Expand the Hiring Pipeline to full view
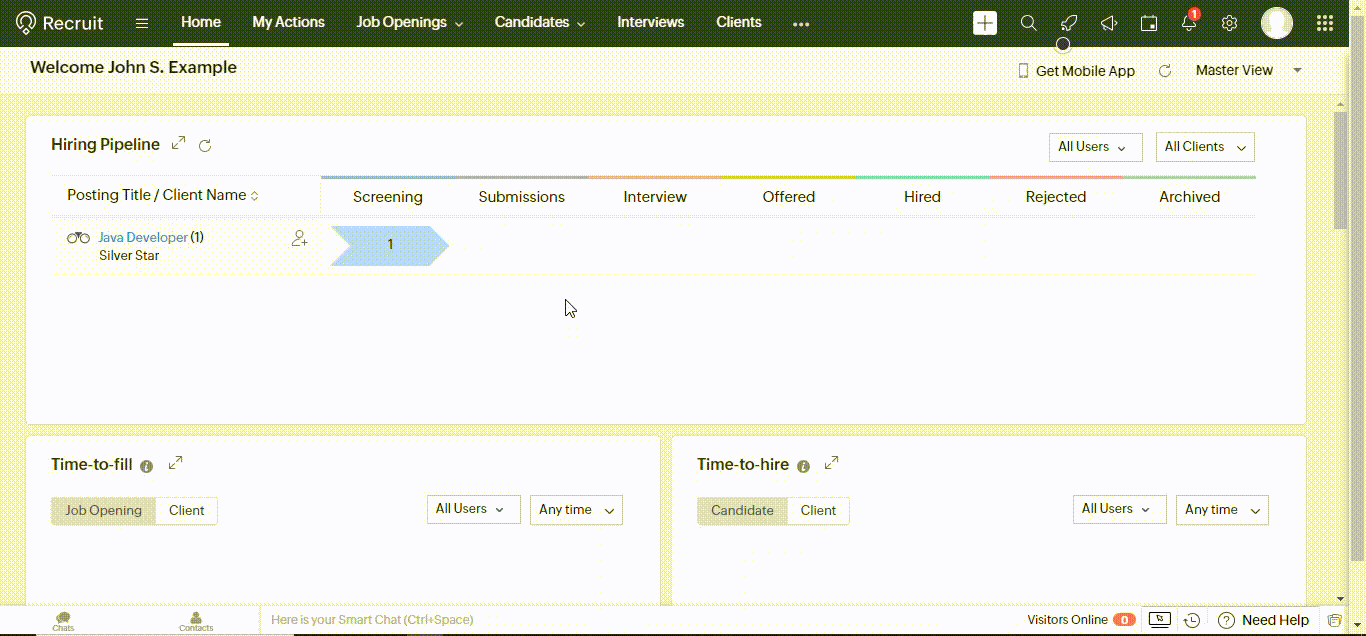Image resolution: width=1366 pixels, height=636 pixels. coord(178,143)
